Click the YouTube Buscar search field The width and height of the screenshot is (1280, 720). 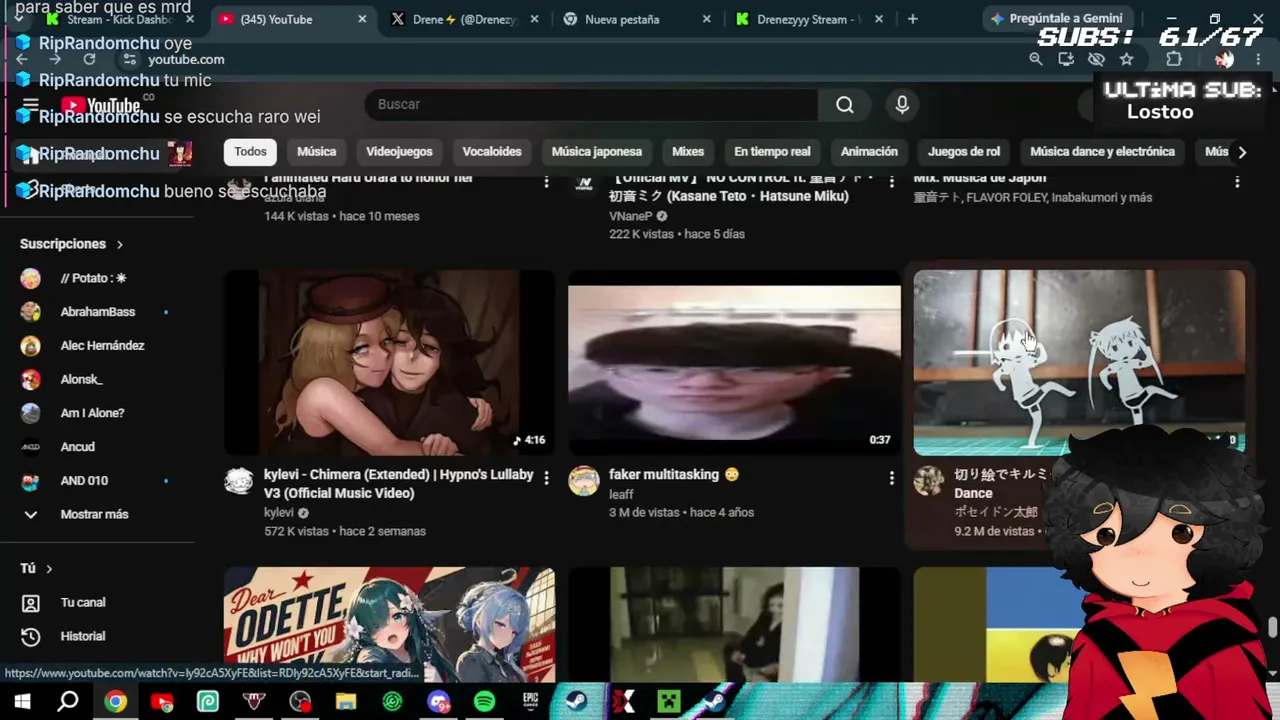[x=592, y=105]
